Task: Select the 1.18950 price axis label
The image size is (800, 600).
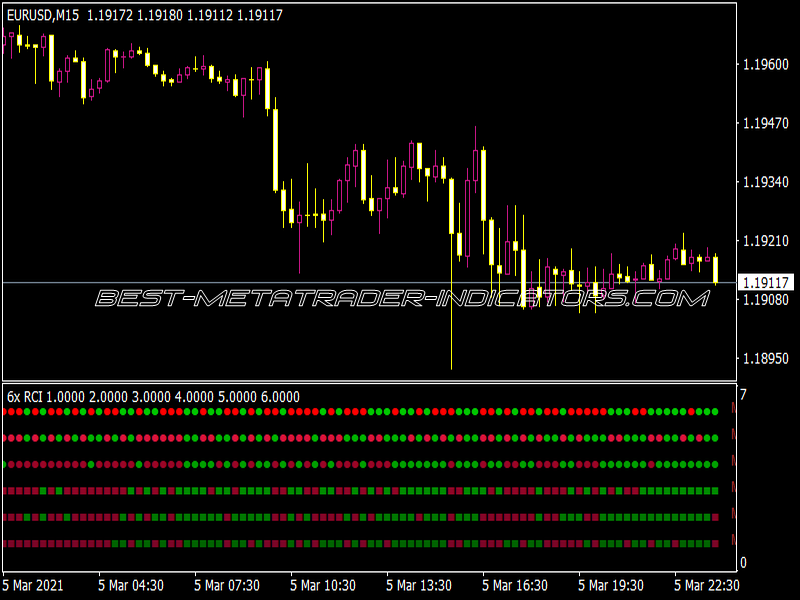Action: pos(766,359)
